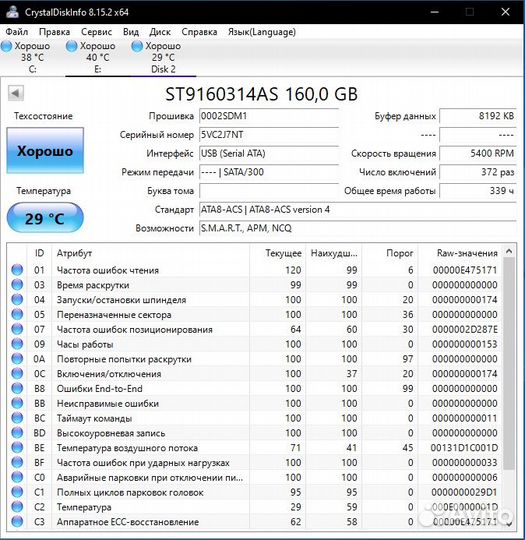Click the rotation speed value 5400 RPM

pos(478,153)
